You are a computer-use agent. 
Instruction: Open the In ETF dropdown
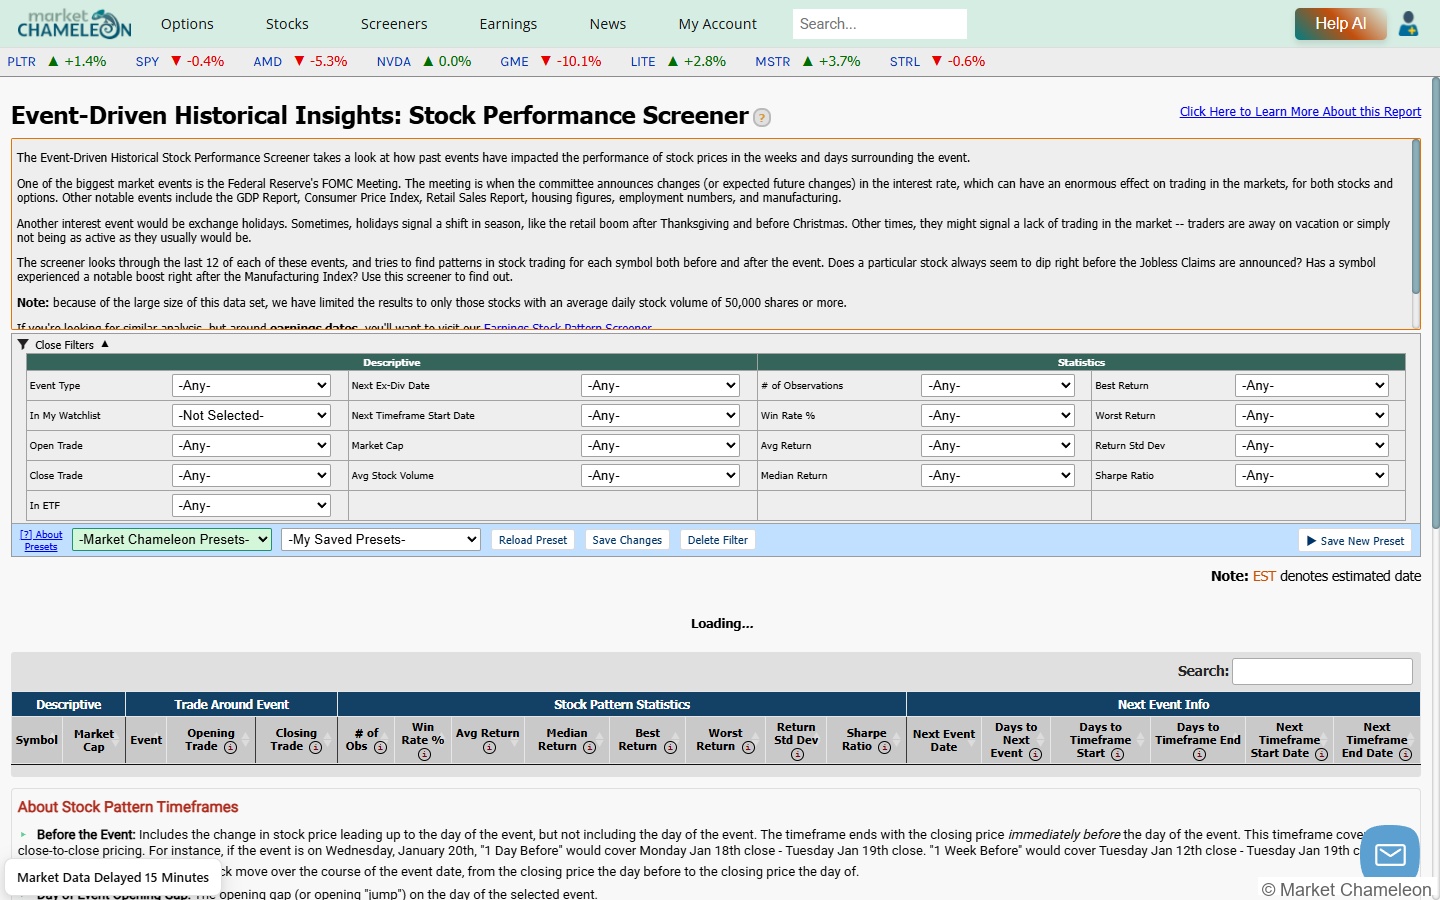point(251,505)
